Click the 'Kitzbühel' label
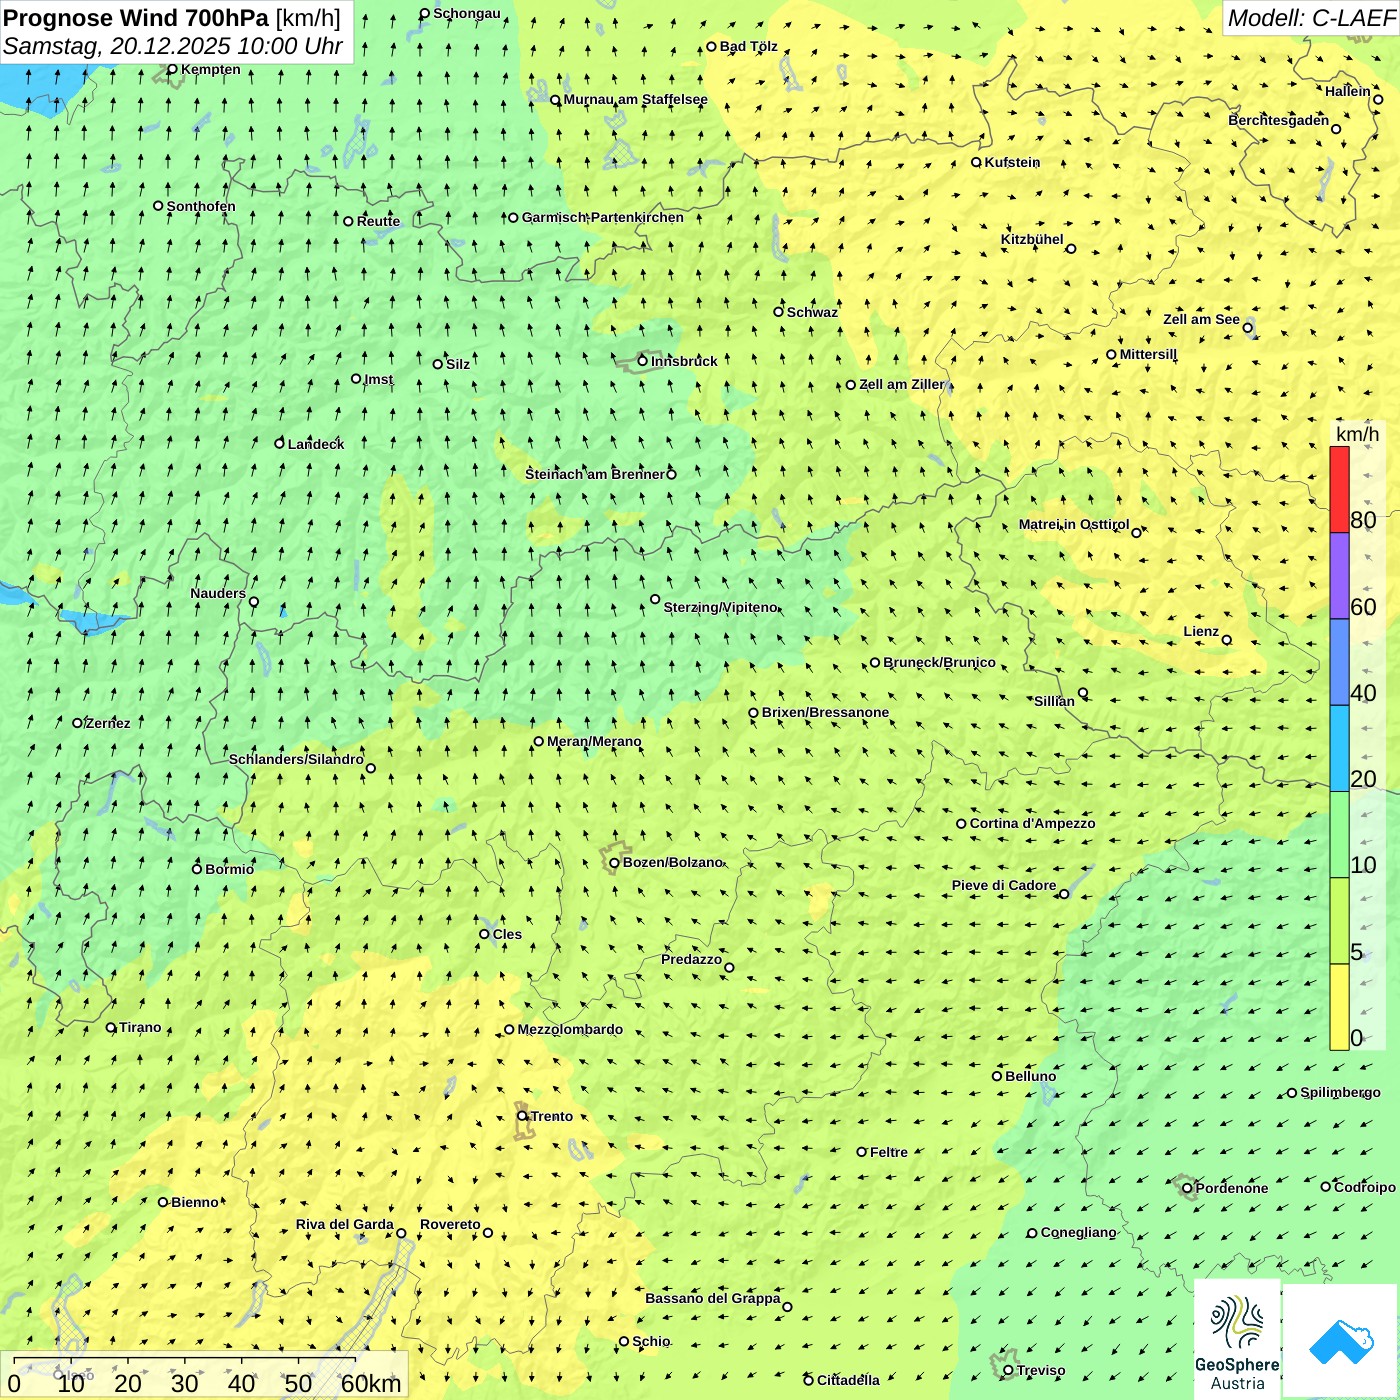The width and height of the screenshot is (1400, 1400). pyautogui.click(x=1032, y=239)
